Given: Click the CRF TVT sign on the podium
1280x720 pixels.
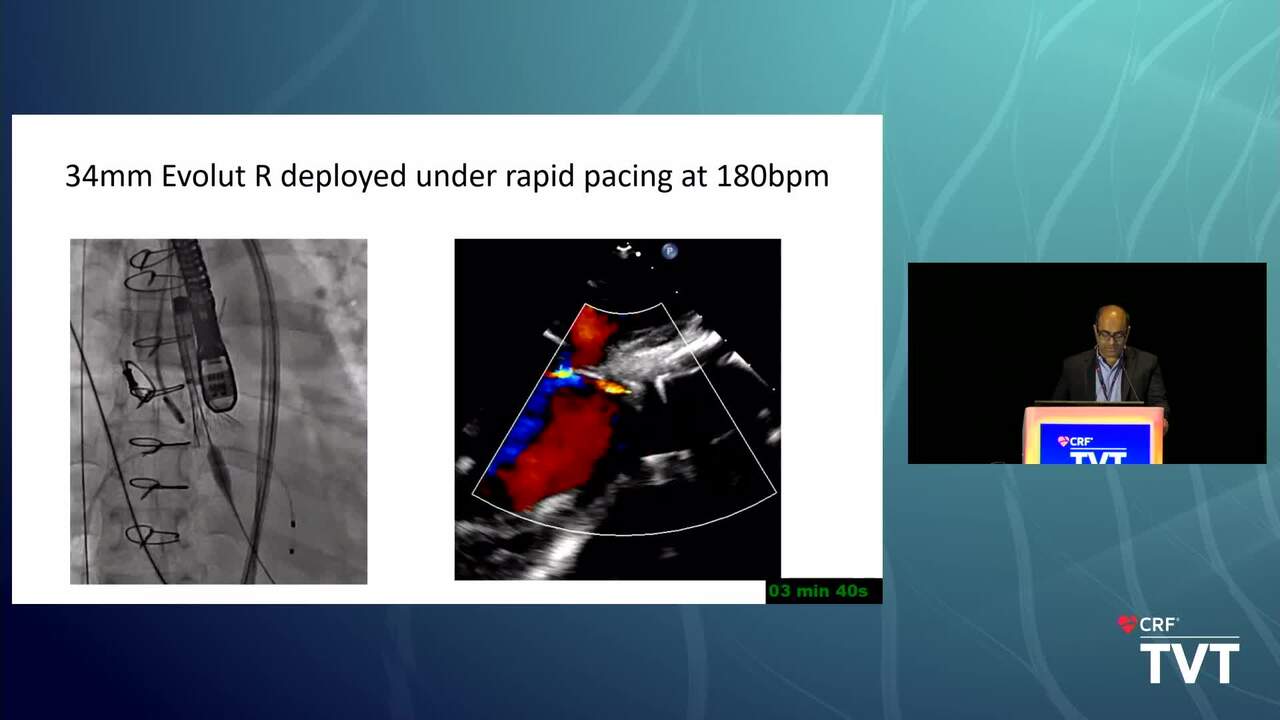Looking at the screenshot, I should click(x=1094, y=444).
